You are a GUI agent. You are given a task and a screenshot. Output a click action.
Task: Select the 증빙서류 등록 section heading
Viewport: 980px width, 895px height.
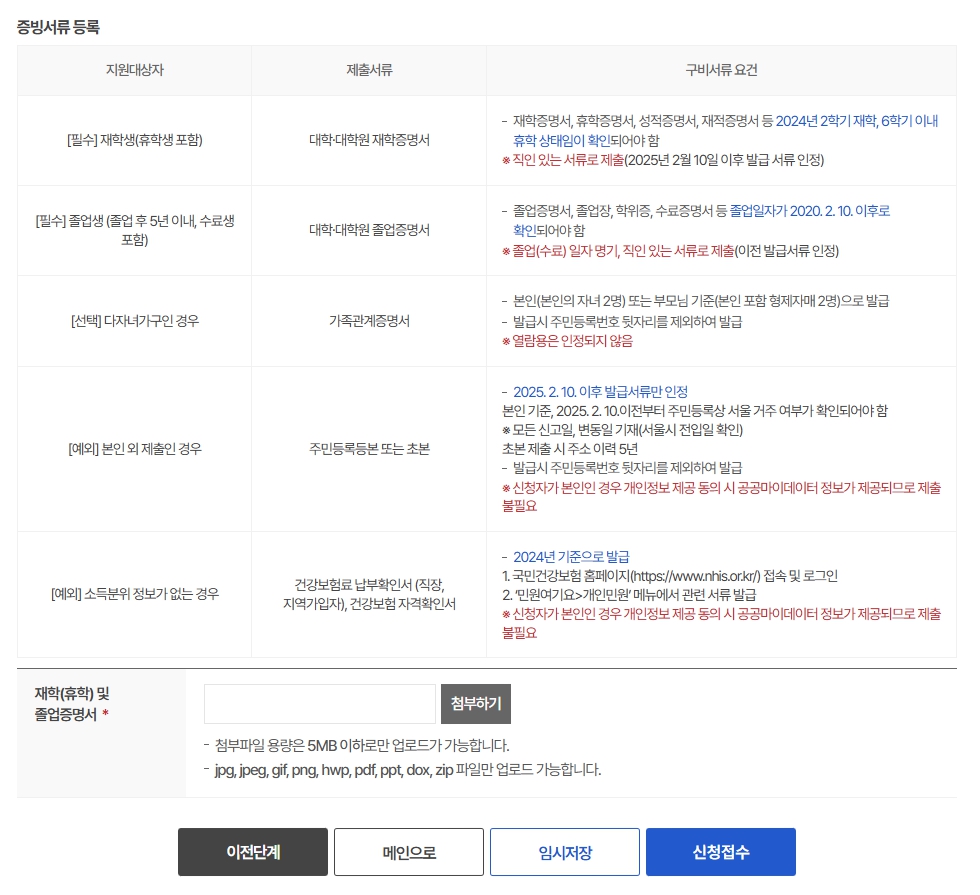pyautogui.click(x=58, y=27)
